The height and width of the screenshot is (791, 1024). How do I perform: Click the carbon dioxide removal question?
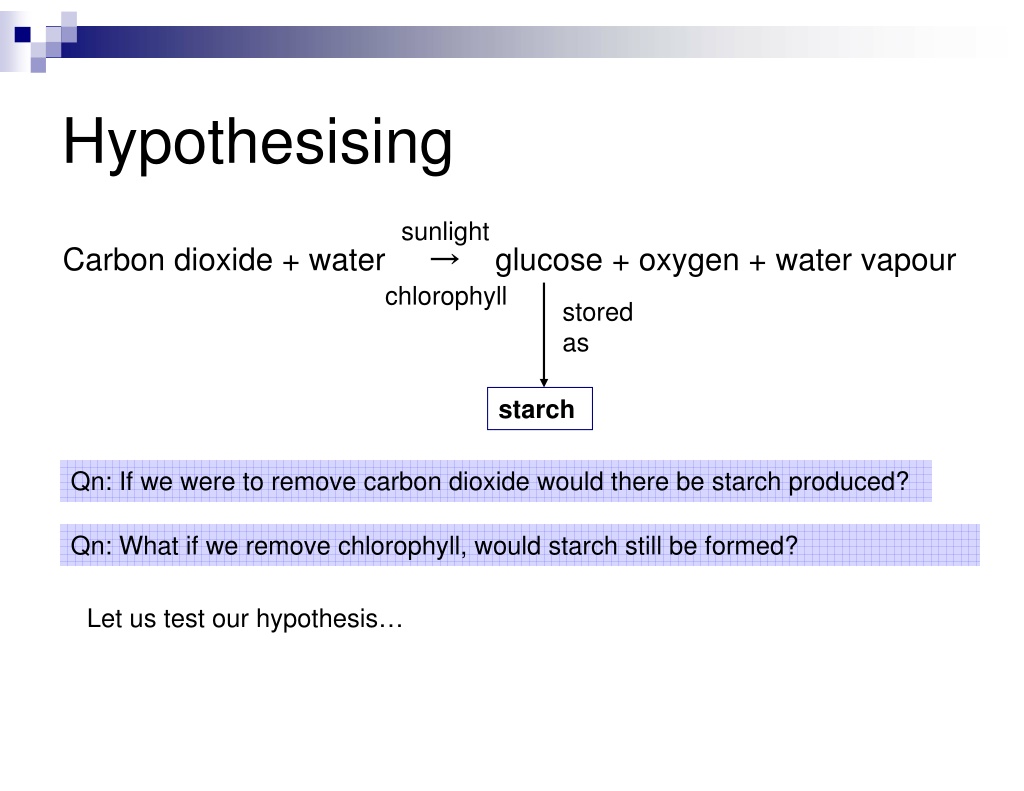[496, 481]
